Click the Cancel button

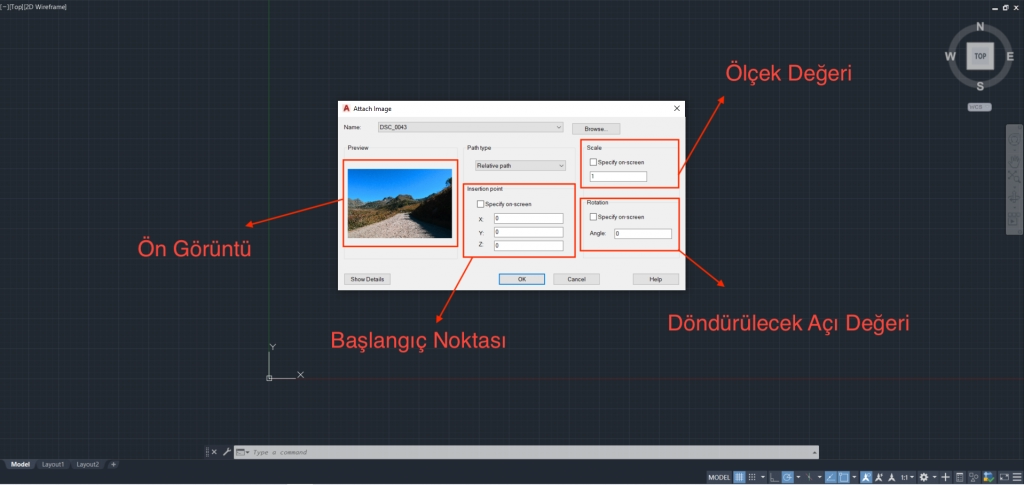click(576, 279)
